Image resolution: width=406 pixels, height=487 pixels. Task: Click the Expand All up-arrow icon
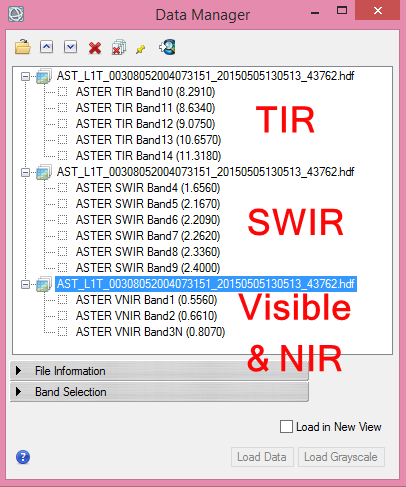[46, 47]
